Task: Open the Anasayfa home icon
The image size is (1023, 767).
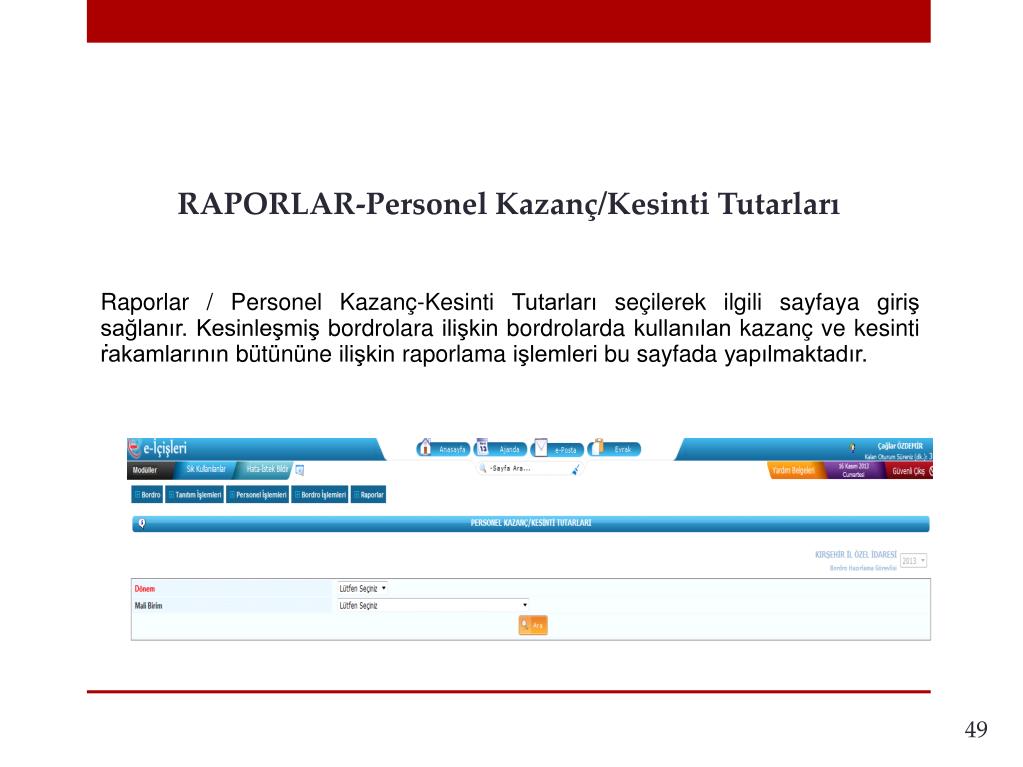Action: coord(425,447)
